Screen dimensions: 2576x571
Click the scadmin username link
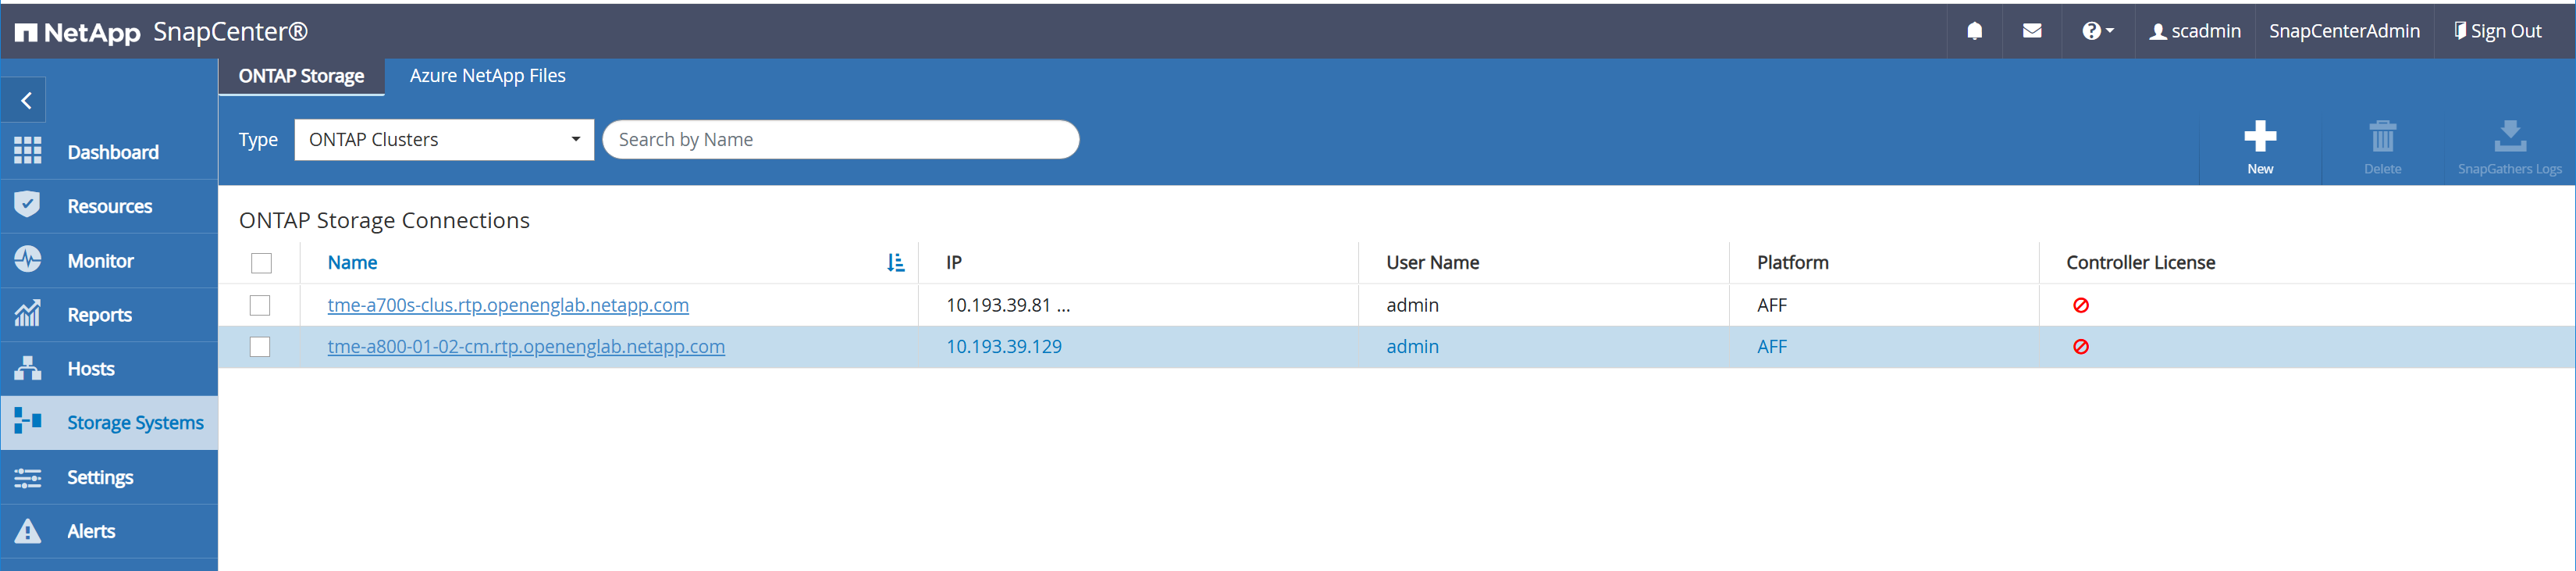pyautogui.click(x=2206, y=31)
